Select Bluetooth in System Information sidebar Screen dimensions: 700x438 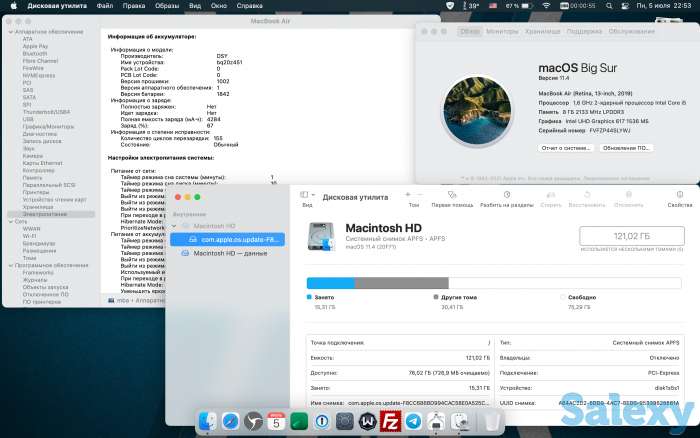click(x=35, y=54)
